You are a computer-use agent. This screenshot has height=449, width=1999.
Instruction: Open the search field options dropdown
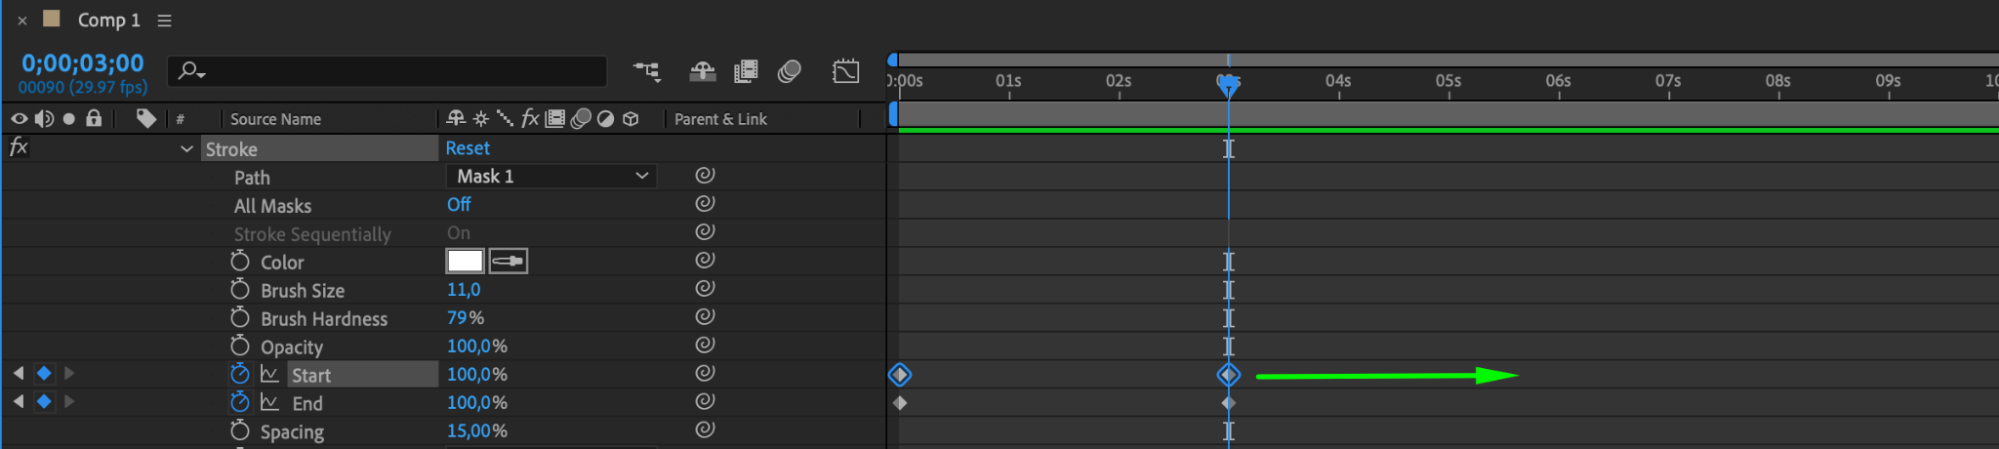tap(192, 71)
